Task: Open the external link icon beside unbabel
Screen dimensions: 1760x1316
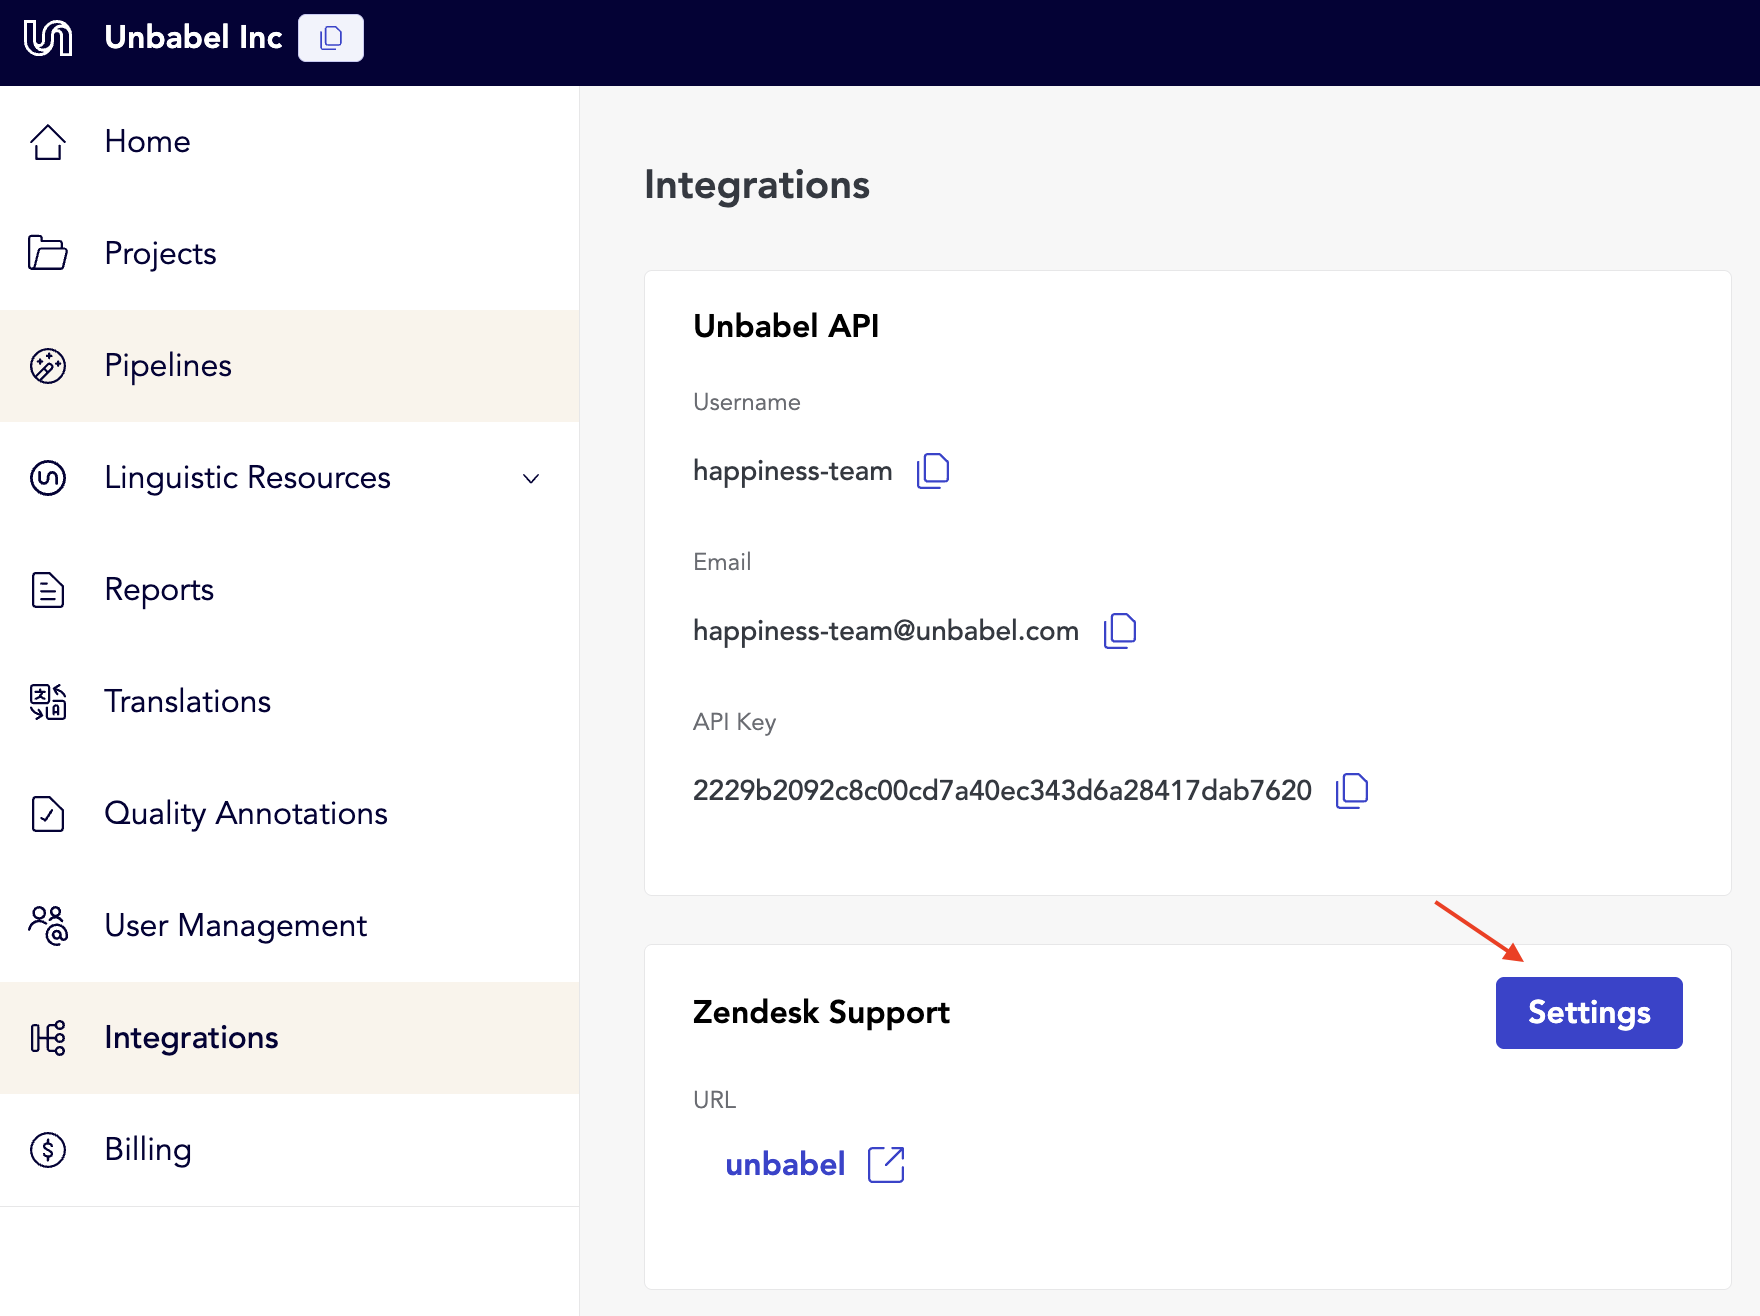Action: [886, 1164]
